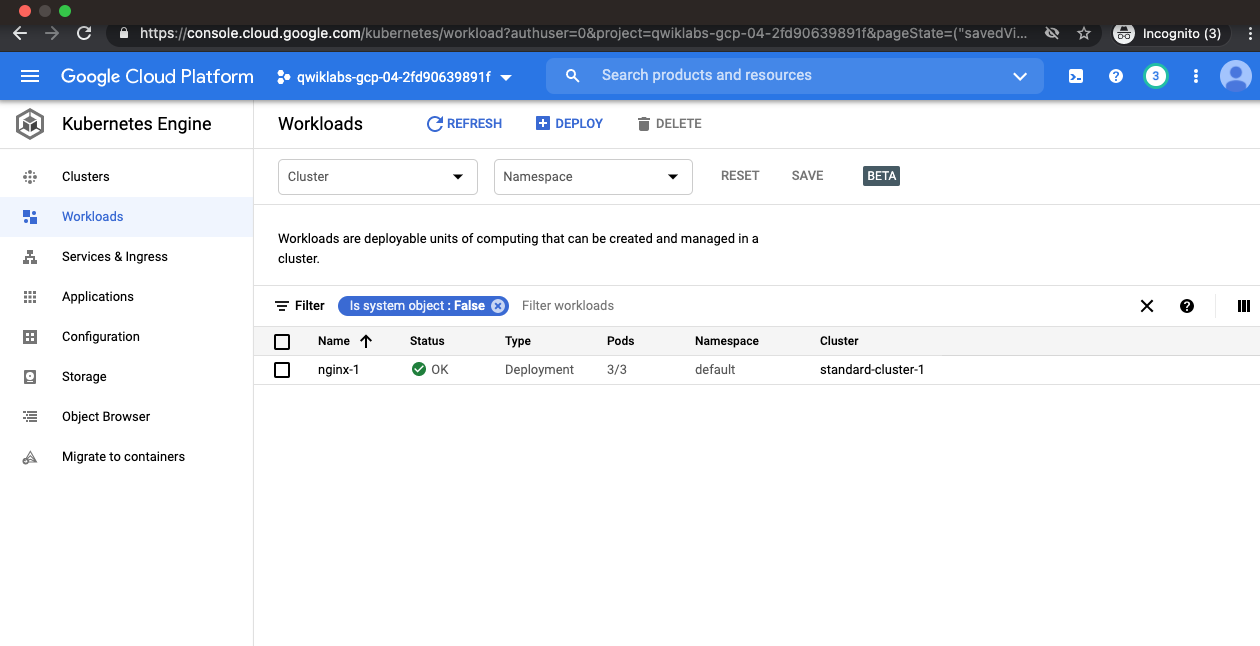This screenshot has width=1260, height=646.
Task: Open the Namespace dropdown
Action: [593, 177]
